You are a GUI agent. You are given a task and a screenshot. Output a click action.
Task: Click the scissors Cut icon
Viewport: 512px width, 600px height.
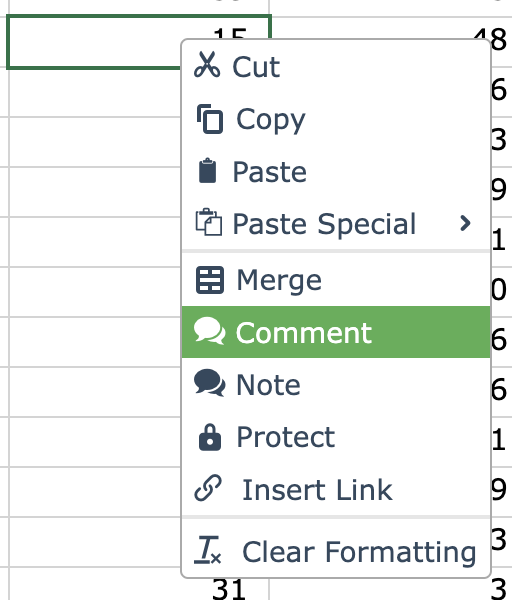207,65
